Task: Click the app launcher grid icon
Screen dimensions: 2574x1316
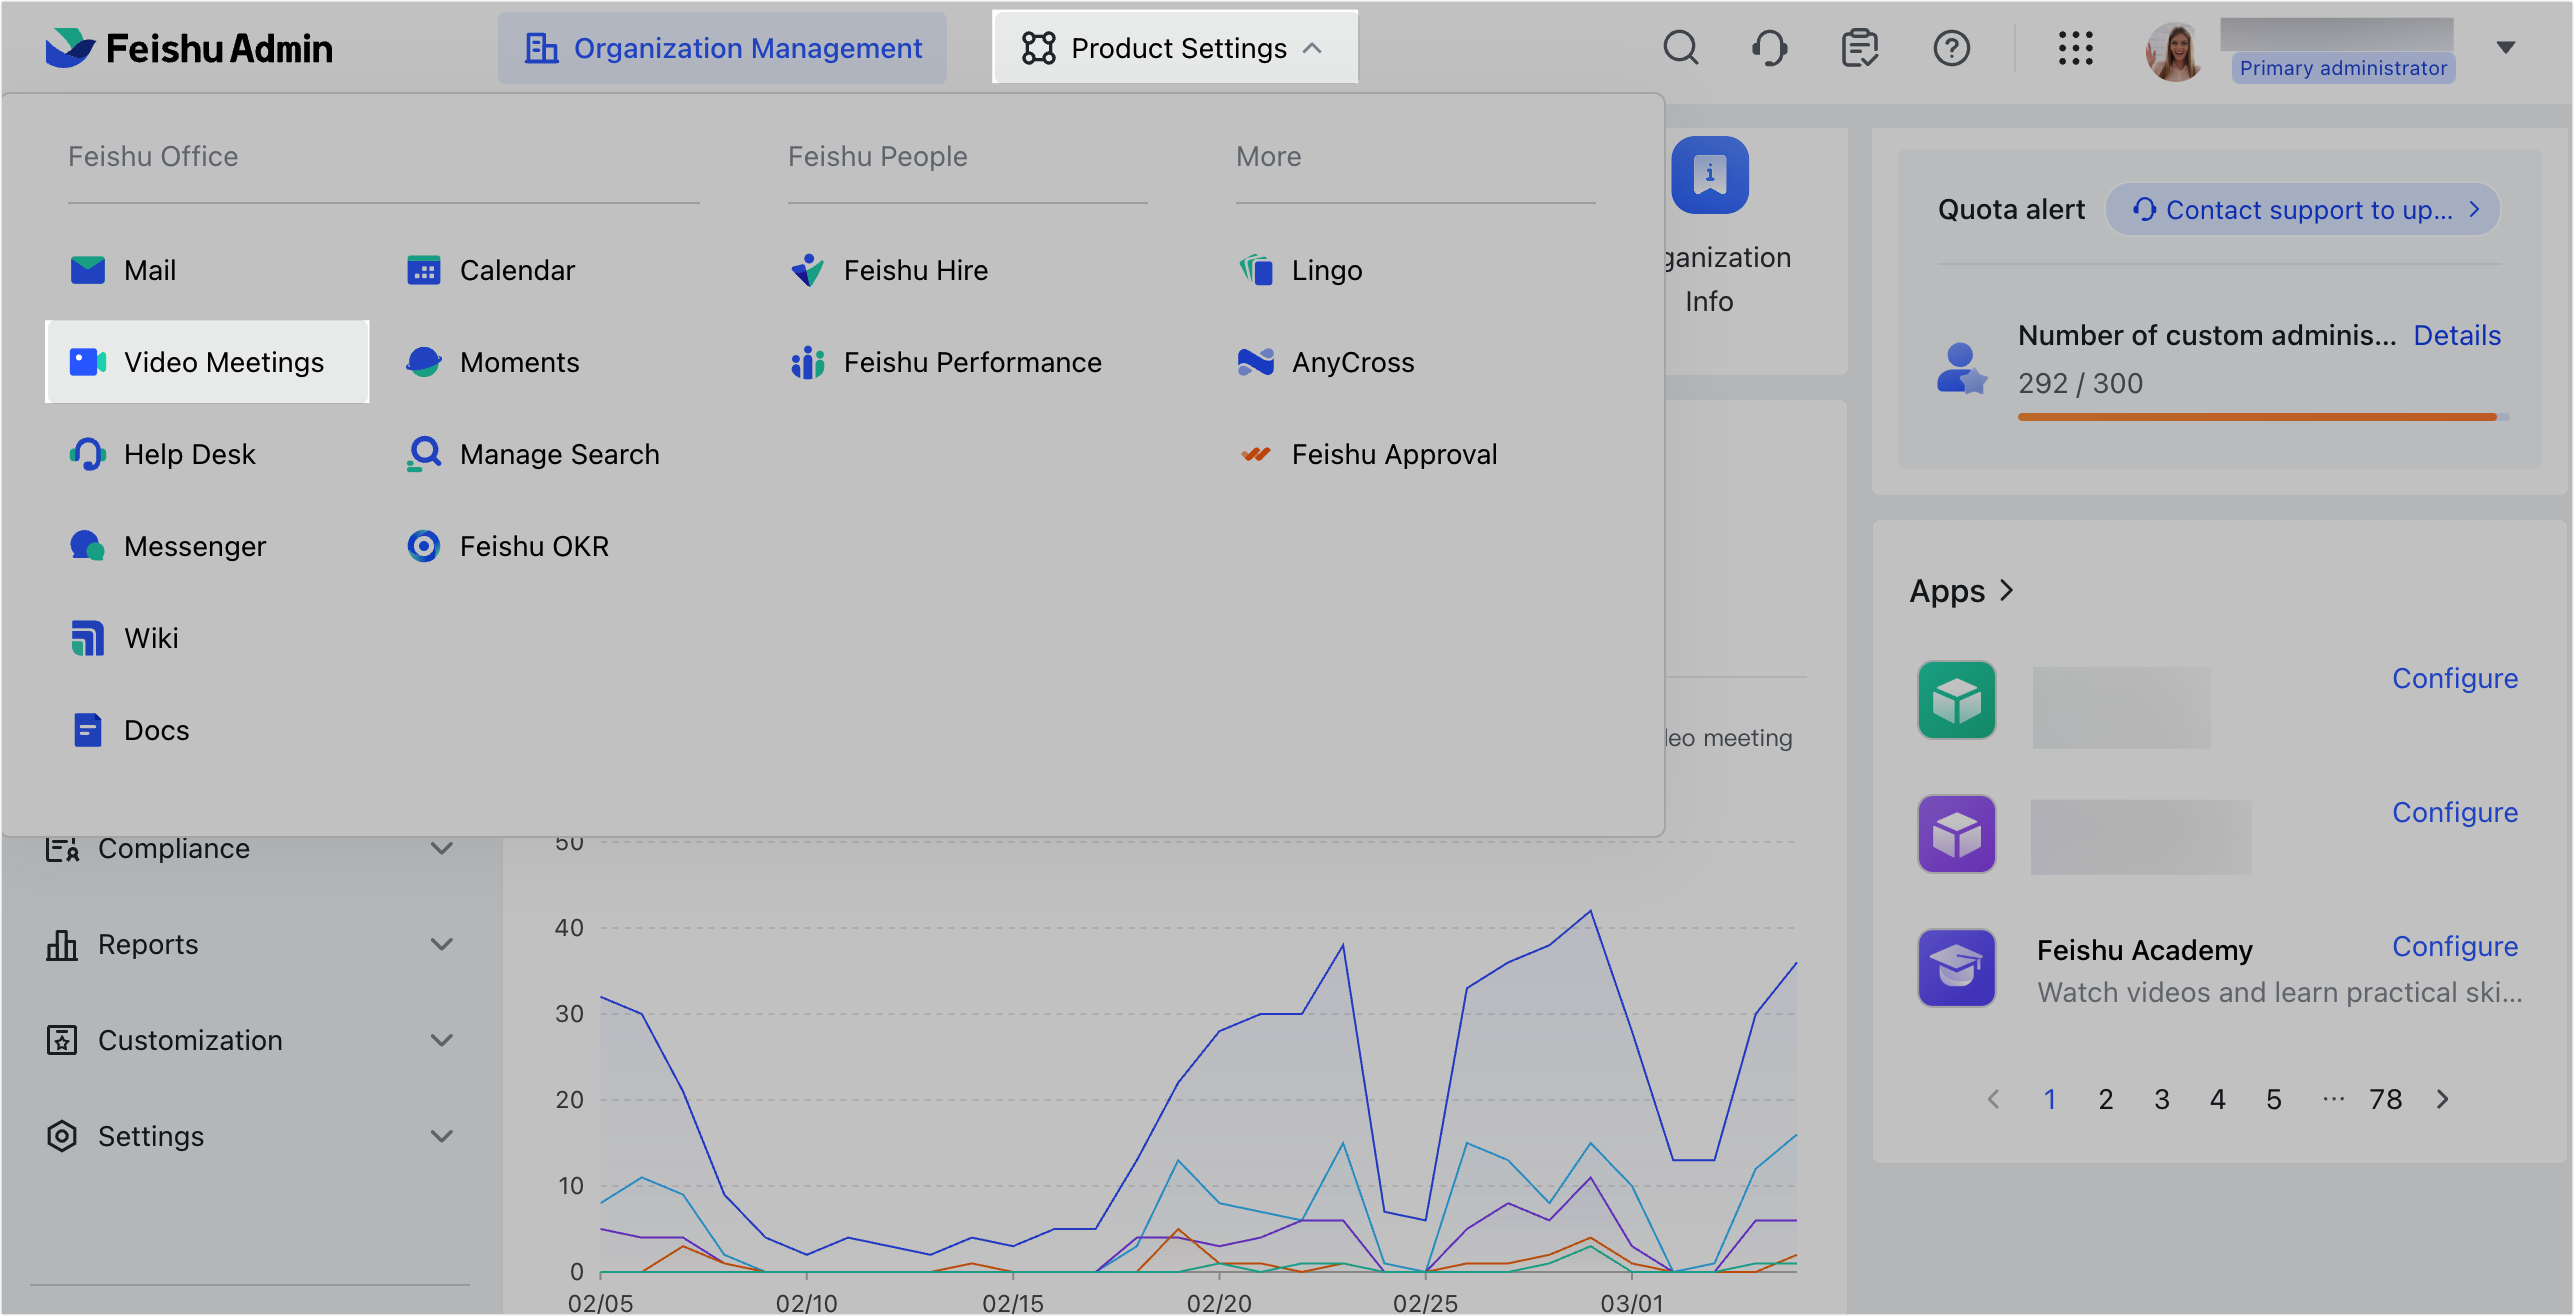Action: pos(2076,47)
